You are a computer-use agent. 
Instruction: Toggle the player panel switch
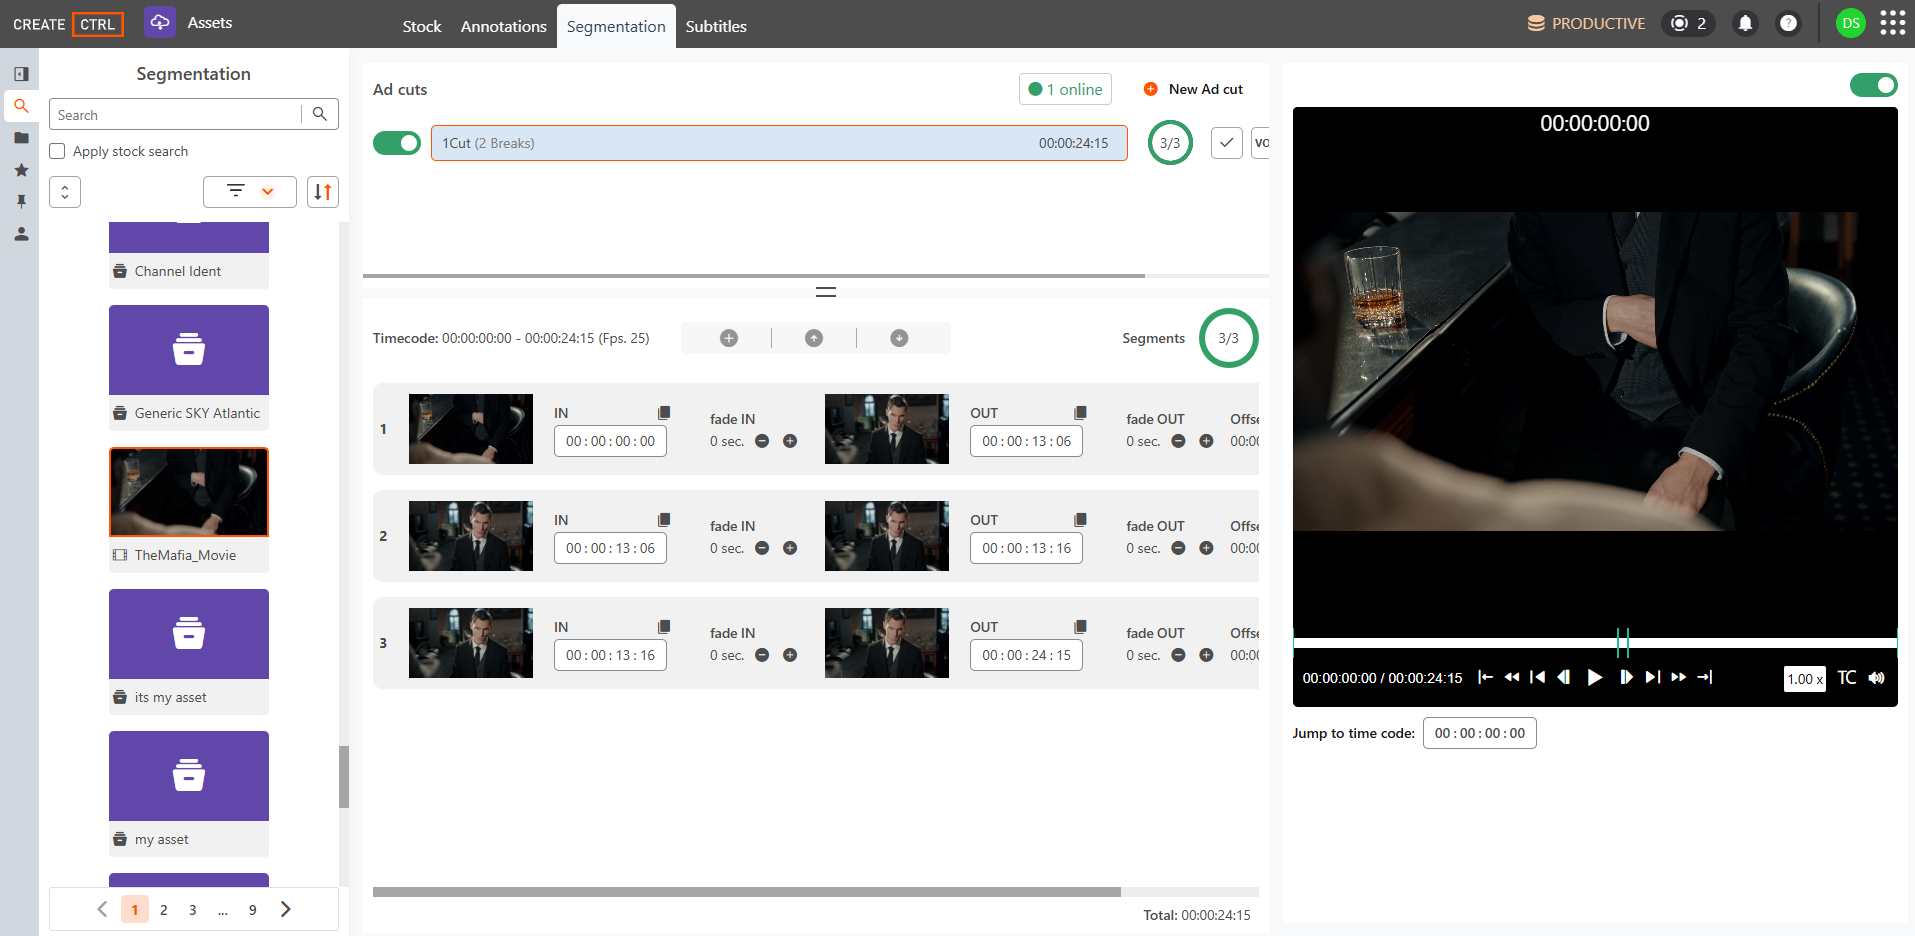click(1874, 85)
